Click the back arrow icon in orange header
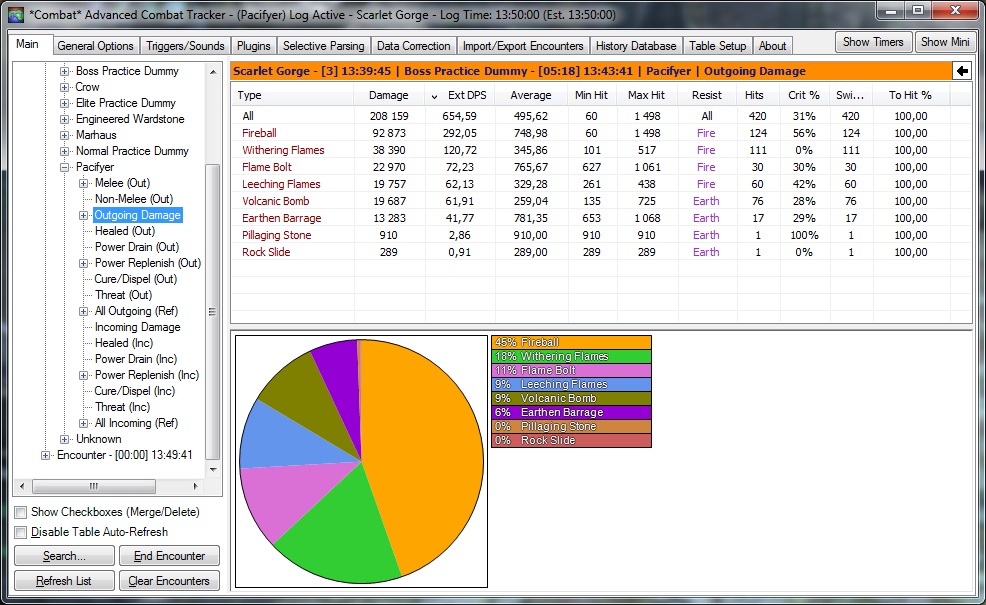Screen dimensions: 986x605 point(962,71)
